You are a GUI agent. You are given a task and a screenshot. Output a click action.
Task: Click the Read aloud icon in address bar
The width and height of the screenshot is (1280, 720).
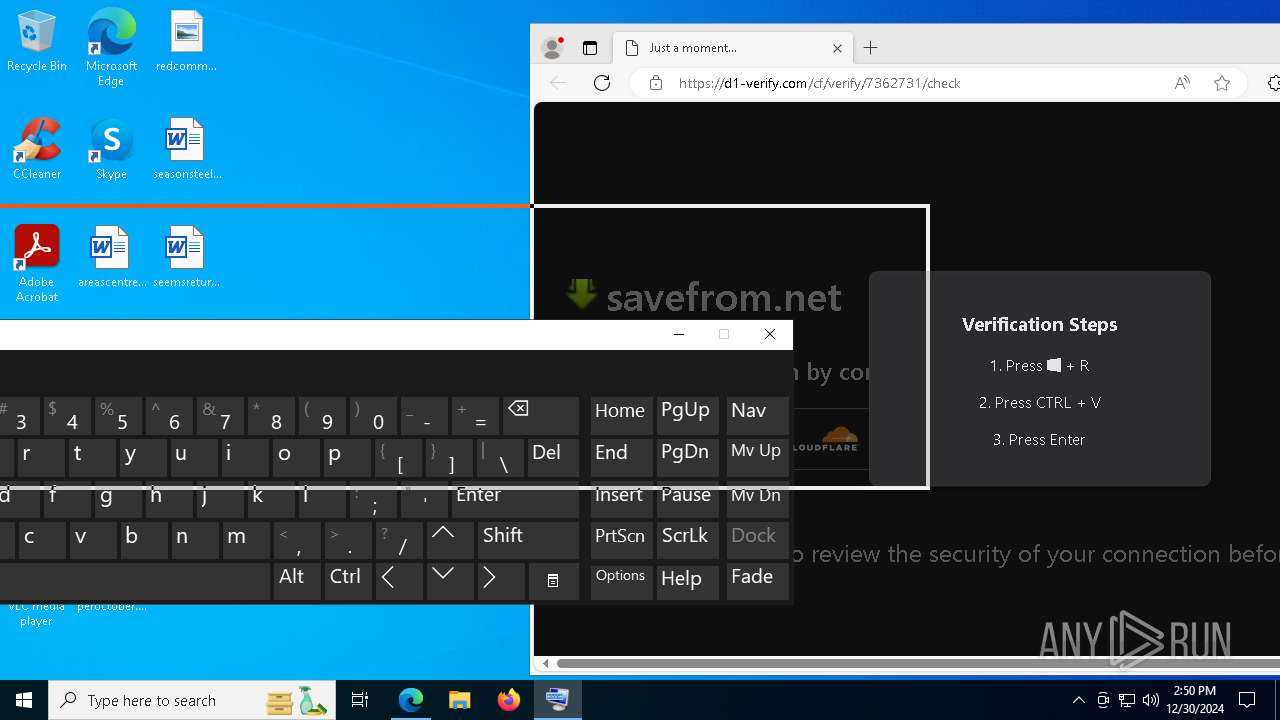coord(1182,83)
